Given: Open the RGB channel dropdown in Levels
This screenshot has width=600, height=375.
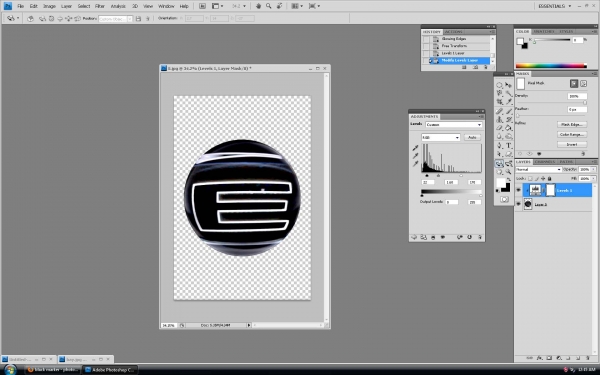Looking at the screenshot, I should [x=440, y=137].
